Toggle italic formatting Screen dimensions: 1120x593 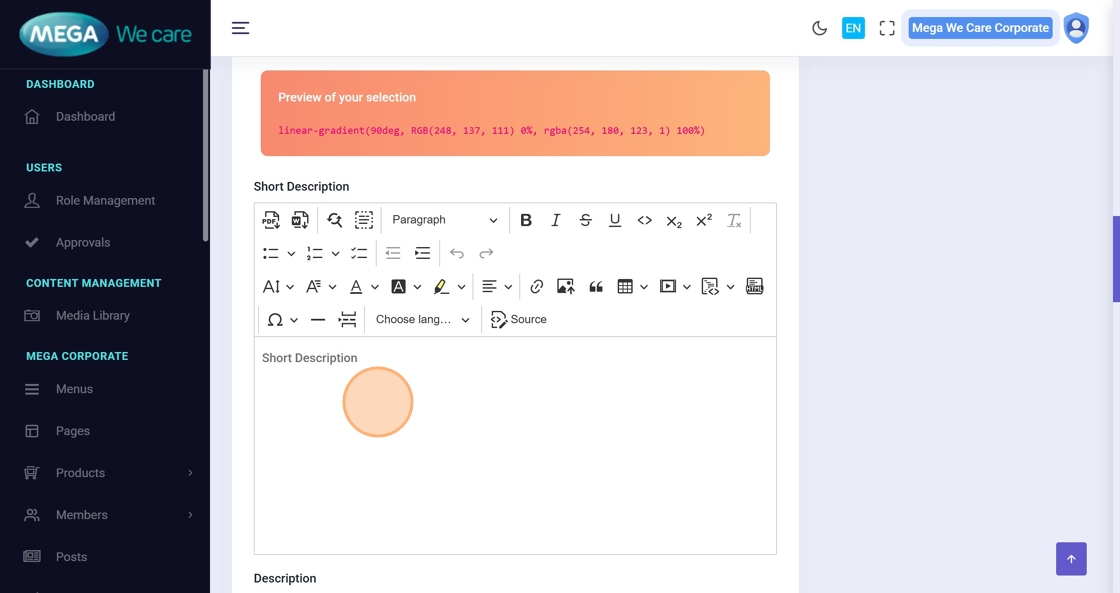click(556, 220)
